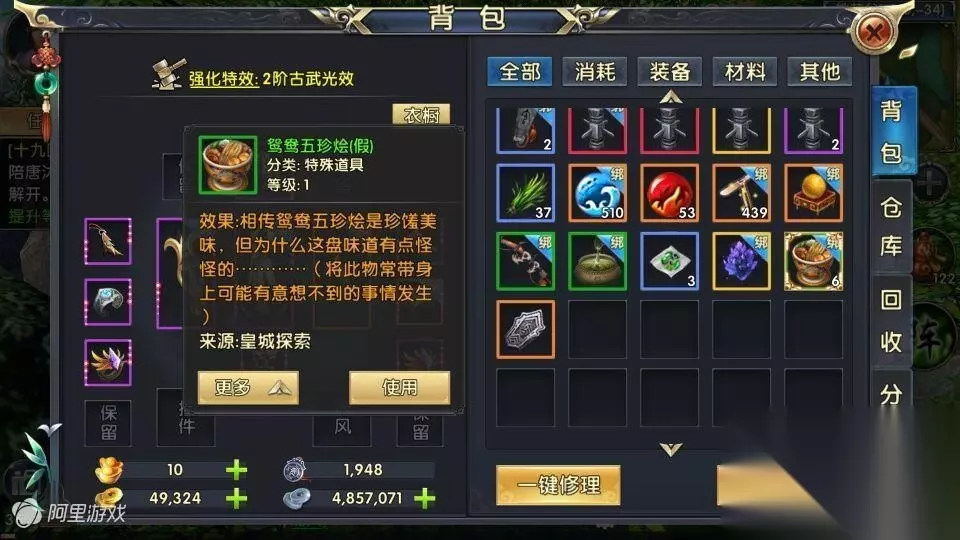The image size is (960, 540).
Task: Select the silver badge item in orange frame
Action: click(525, 329)
